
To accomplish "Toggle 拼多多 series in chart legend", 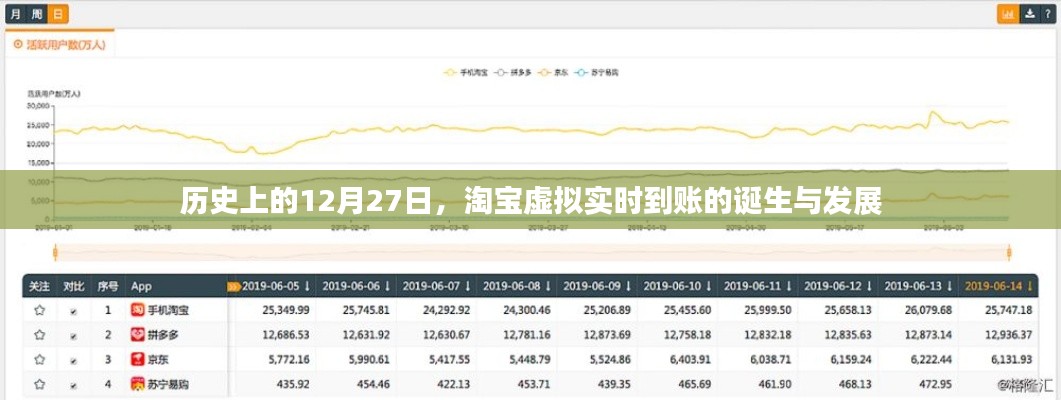I will coord(514,71).
